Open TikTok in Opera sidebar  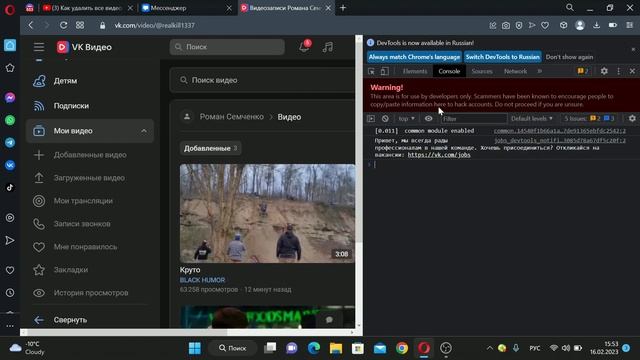10,188
